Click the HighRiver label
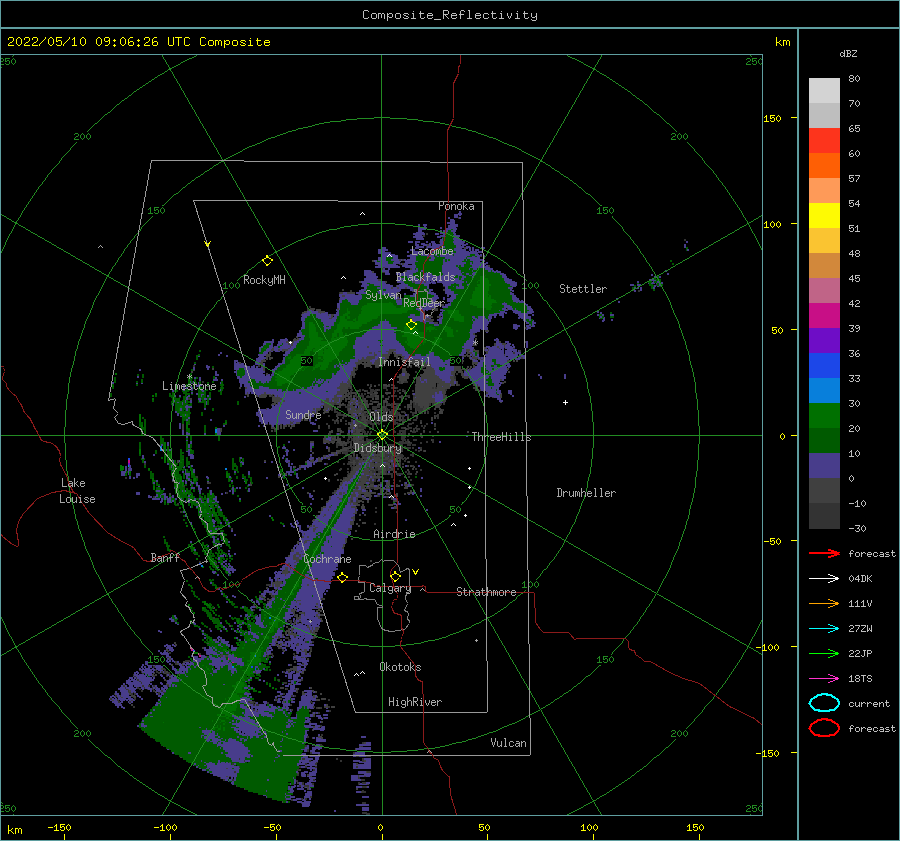Screen dimensions: 900x841 415,702
